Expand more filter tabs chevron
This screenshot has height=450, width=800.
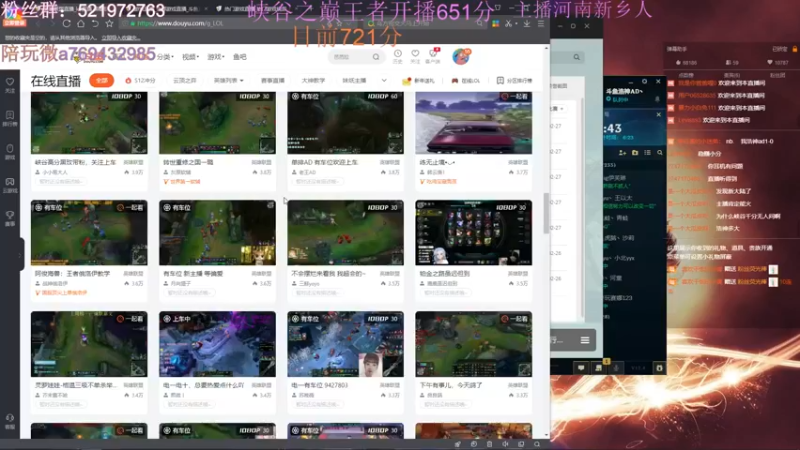[384, 81]
